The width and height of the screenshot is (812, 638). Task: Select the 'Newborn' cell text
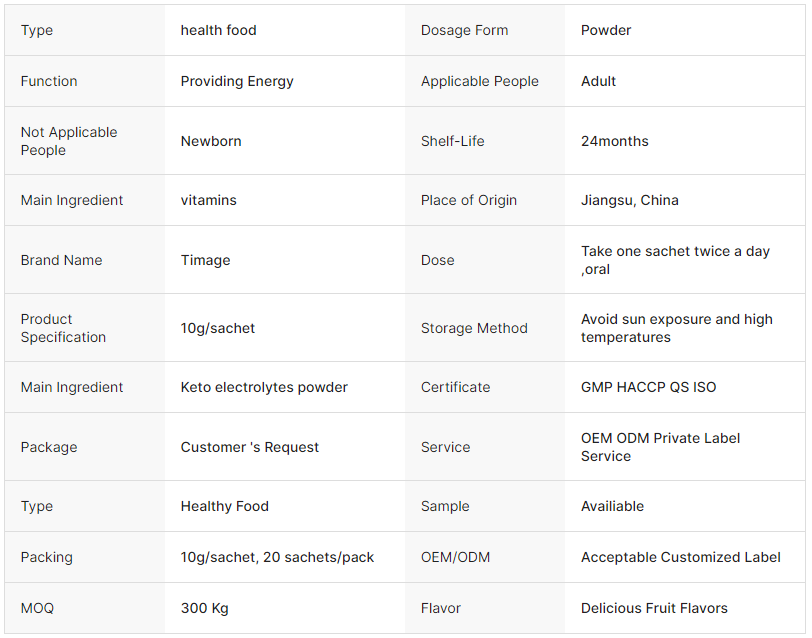tap(211, 141)
